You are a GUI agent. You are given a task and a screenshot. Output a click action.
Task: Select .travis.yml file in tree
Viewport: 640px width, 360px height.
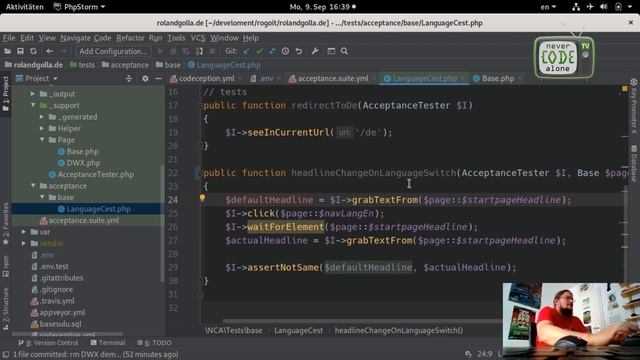tap(53, 301)
